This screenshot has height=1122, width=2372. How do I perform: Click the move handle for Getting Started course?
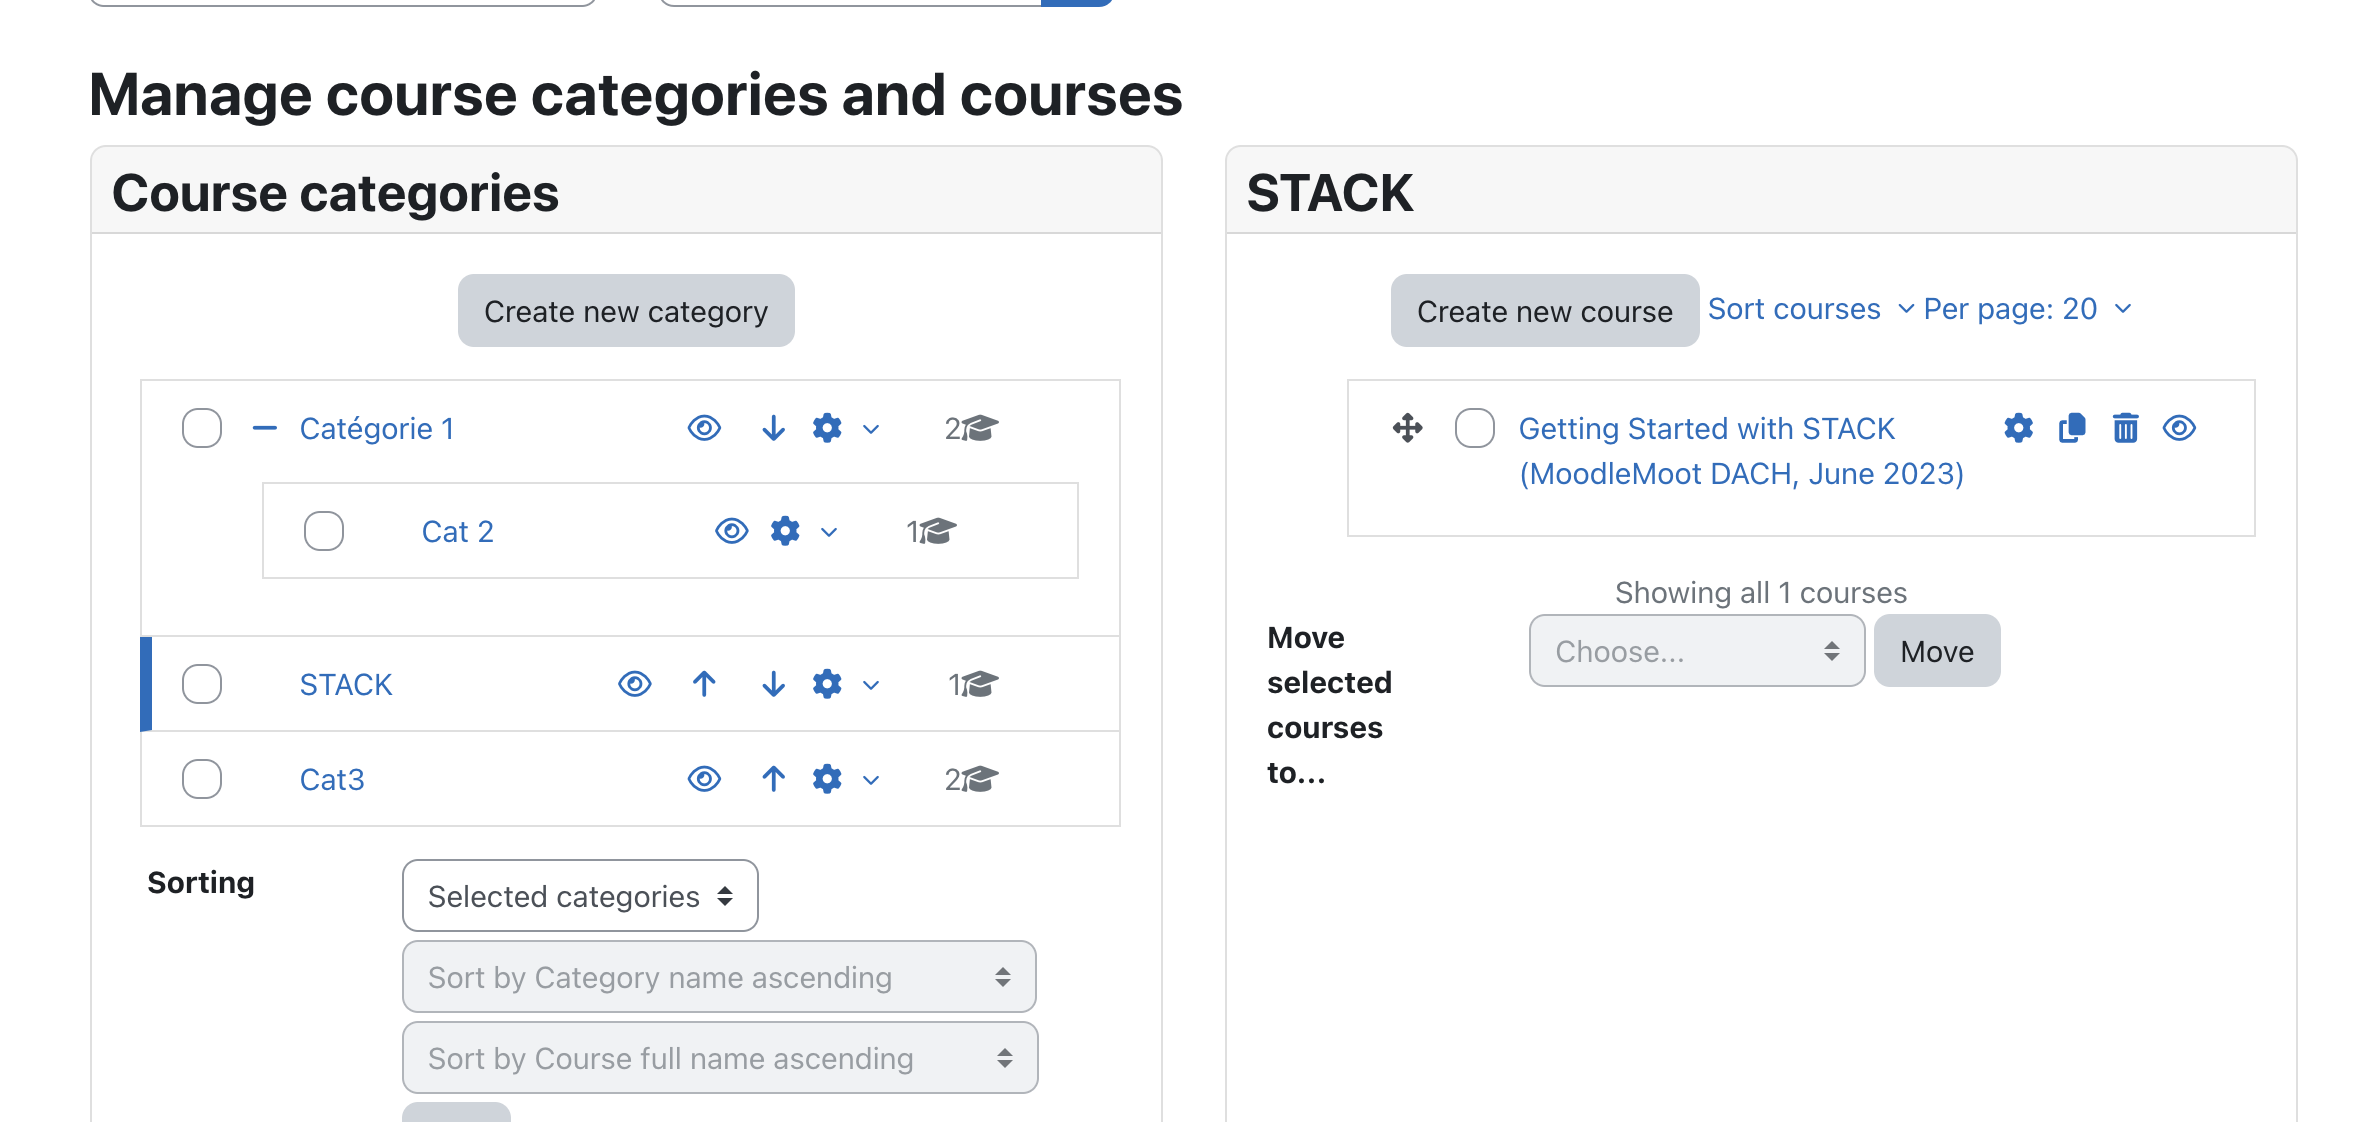(1407, 428)
